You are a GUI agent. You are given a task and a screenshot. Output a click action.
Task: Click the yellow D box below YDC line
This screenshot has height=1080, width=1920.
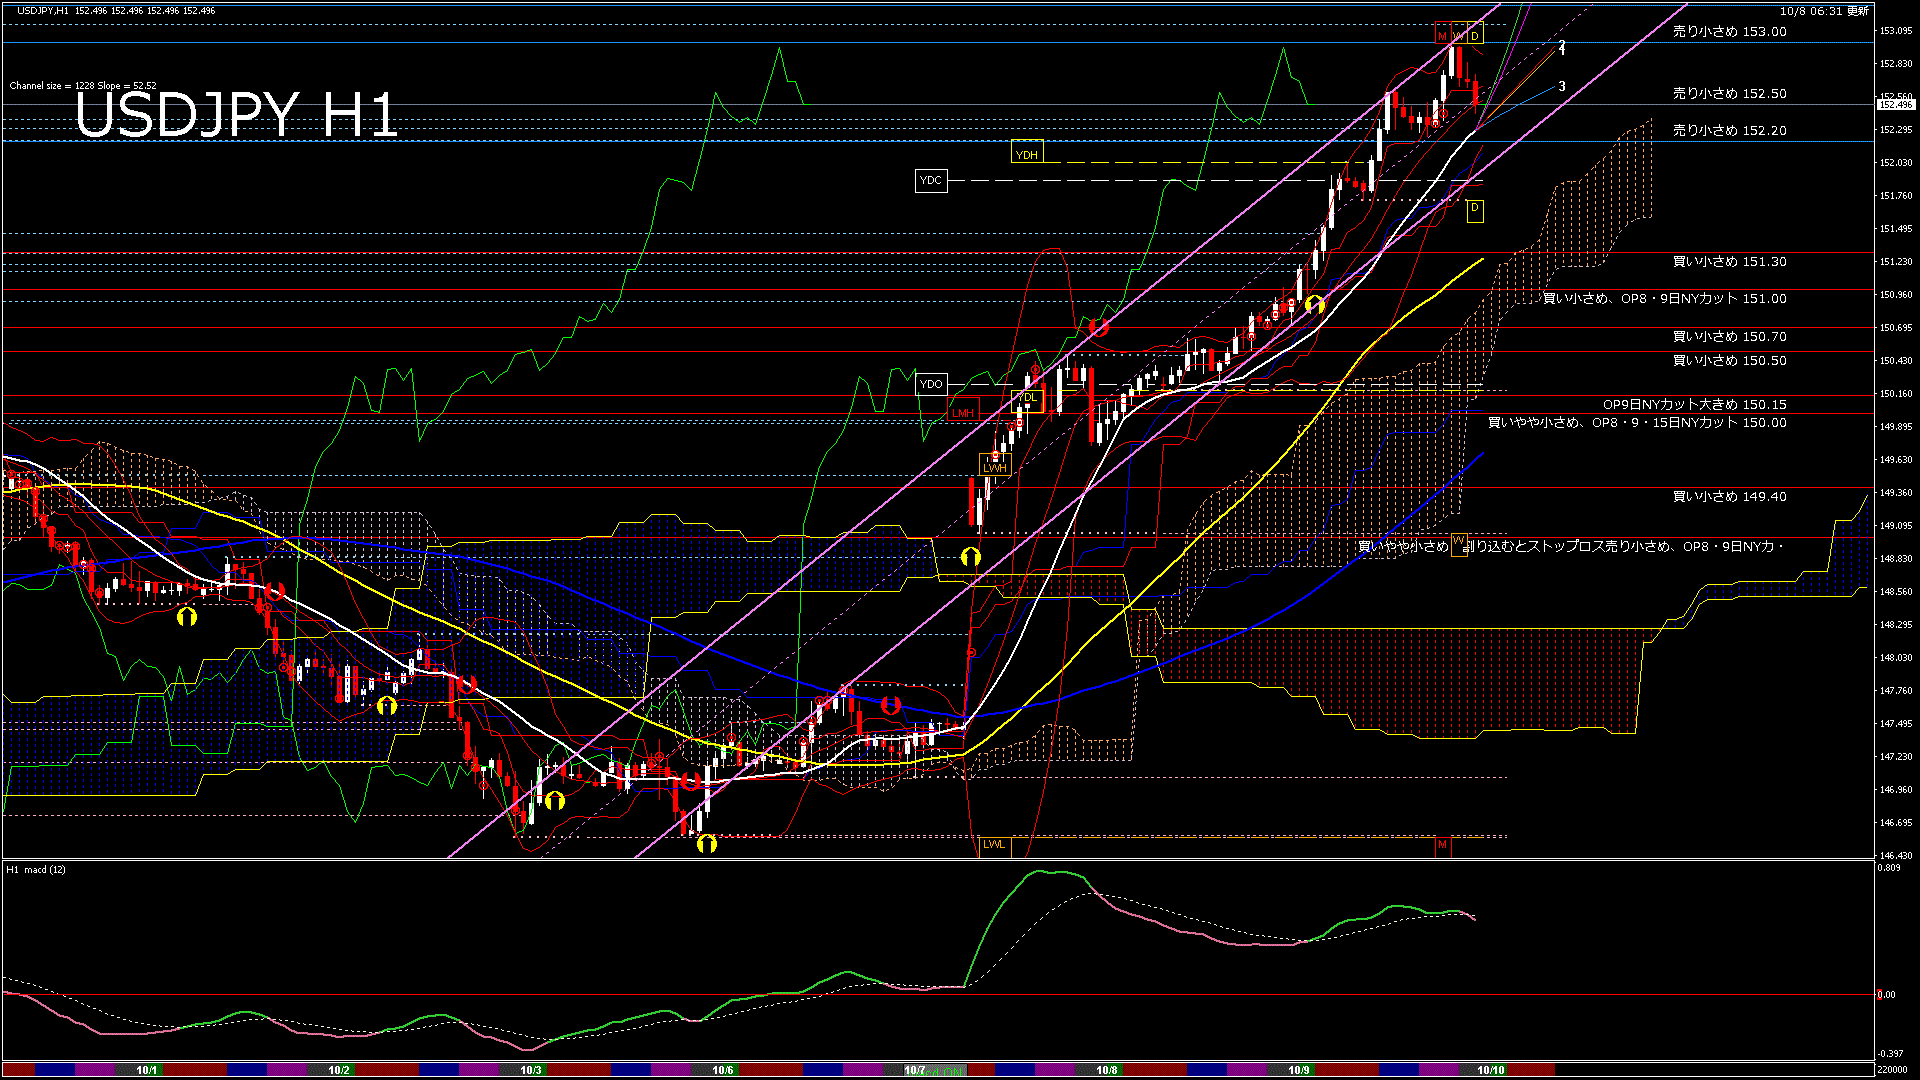pos(1474,209)
